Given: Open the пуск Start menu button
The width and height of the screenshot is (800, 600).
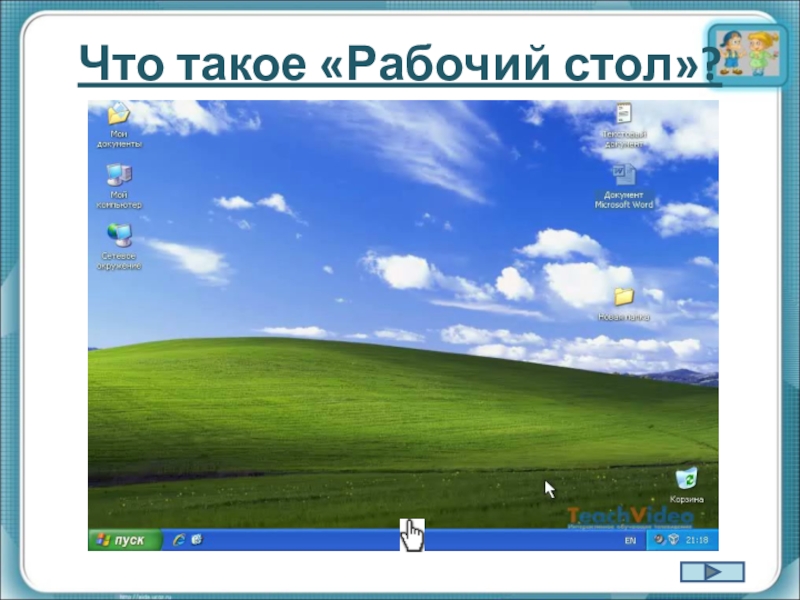Looking at the screenshot, I should coord(124,540).
